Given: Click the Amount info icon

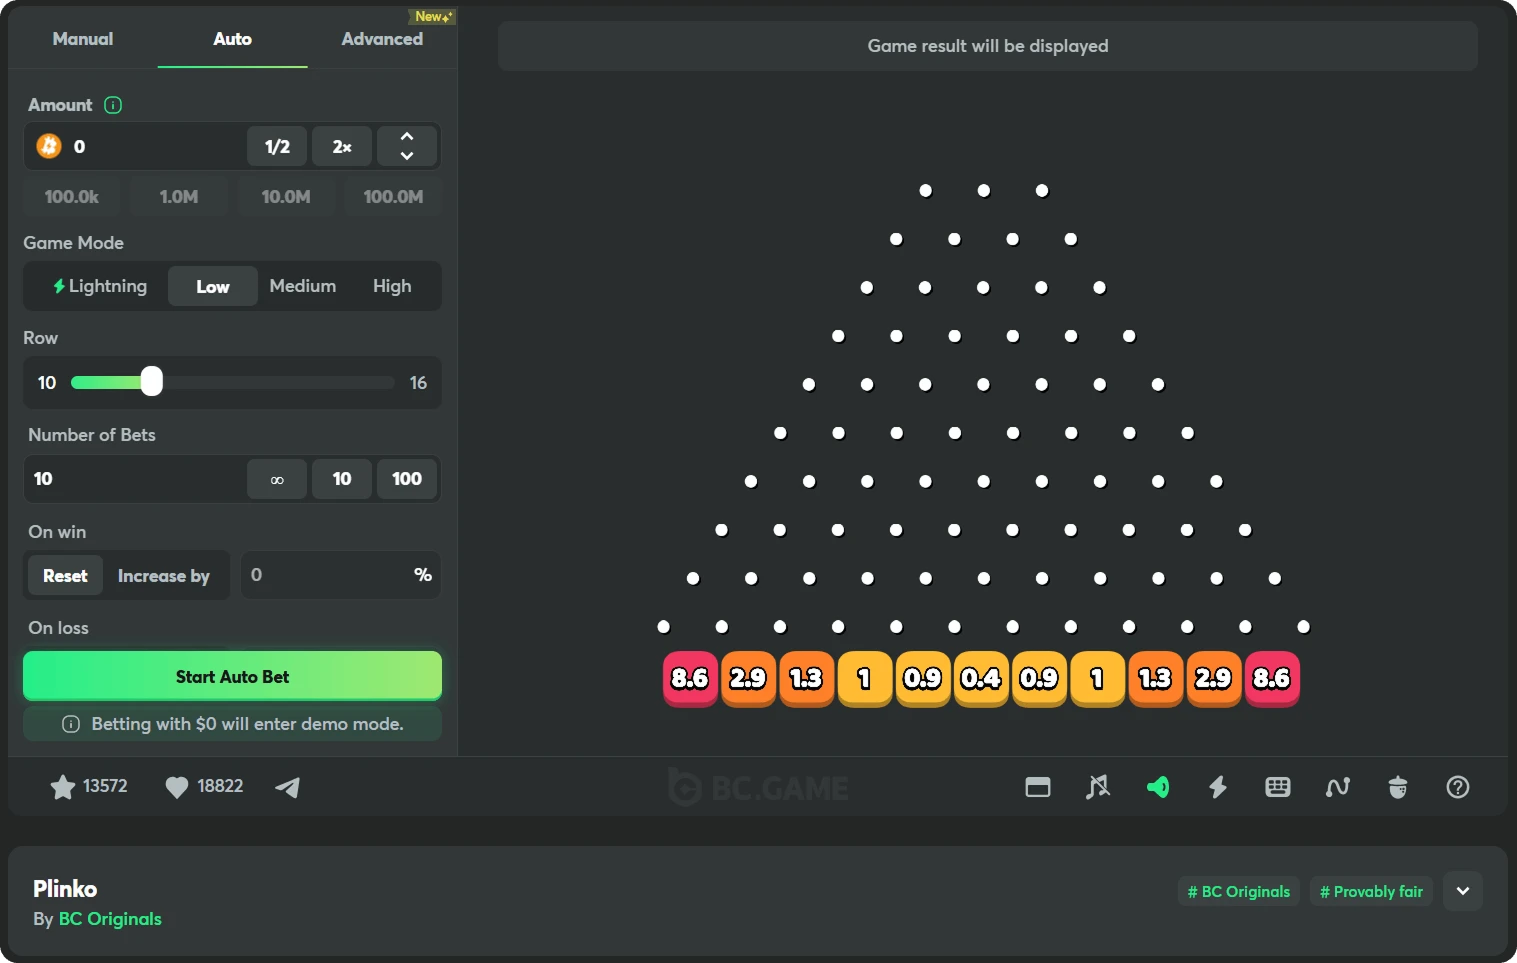Looking at the screenshot, I should coord(113,105).
